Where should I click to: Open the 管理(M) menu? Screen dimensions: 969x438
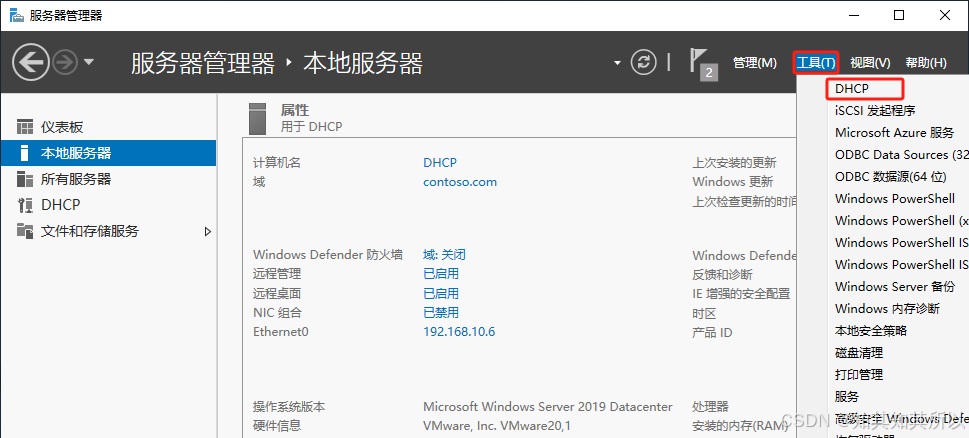pos(755,62)
